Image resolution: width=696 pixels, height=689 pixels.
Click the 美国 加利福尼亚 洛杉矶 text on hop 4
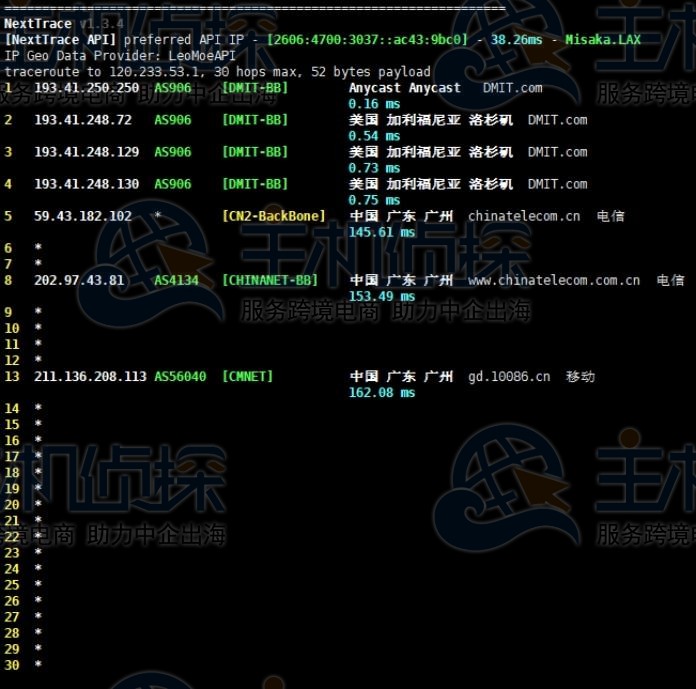pyautogui.click(x=431, y=184)
